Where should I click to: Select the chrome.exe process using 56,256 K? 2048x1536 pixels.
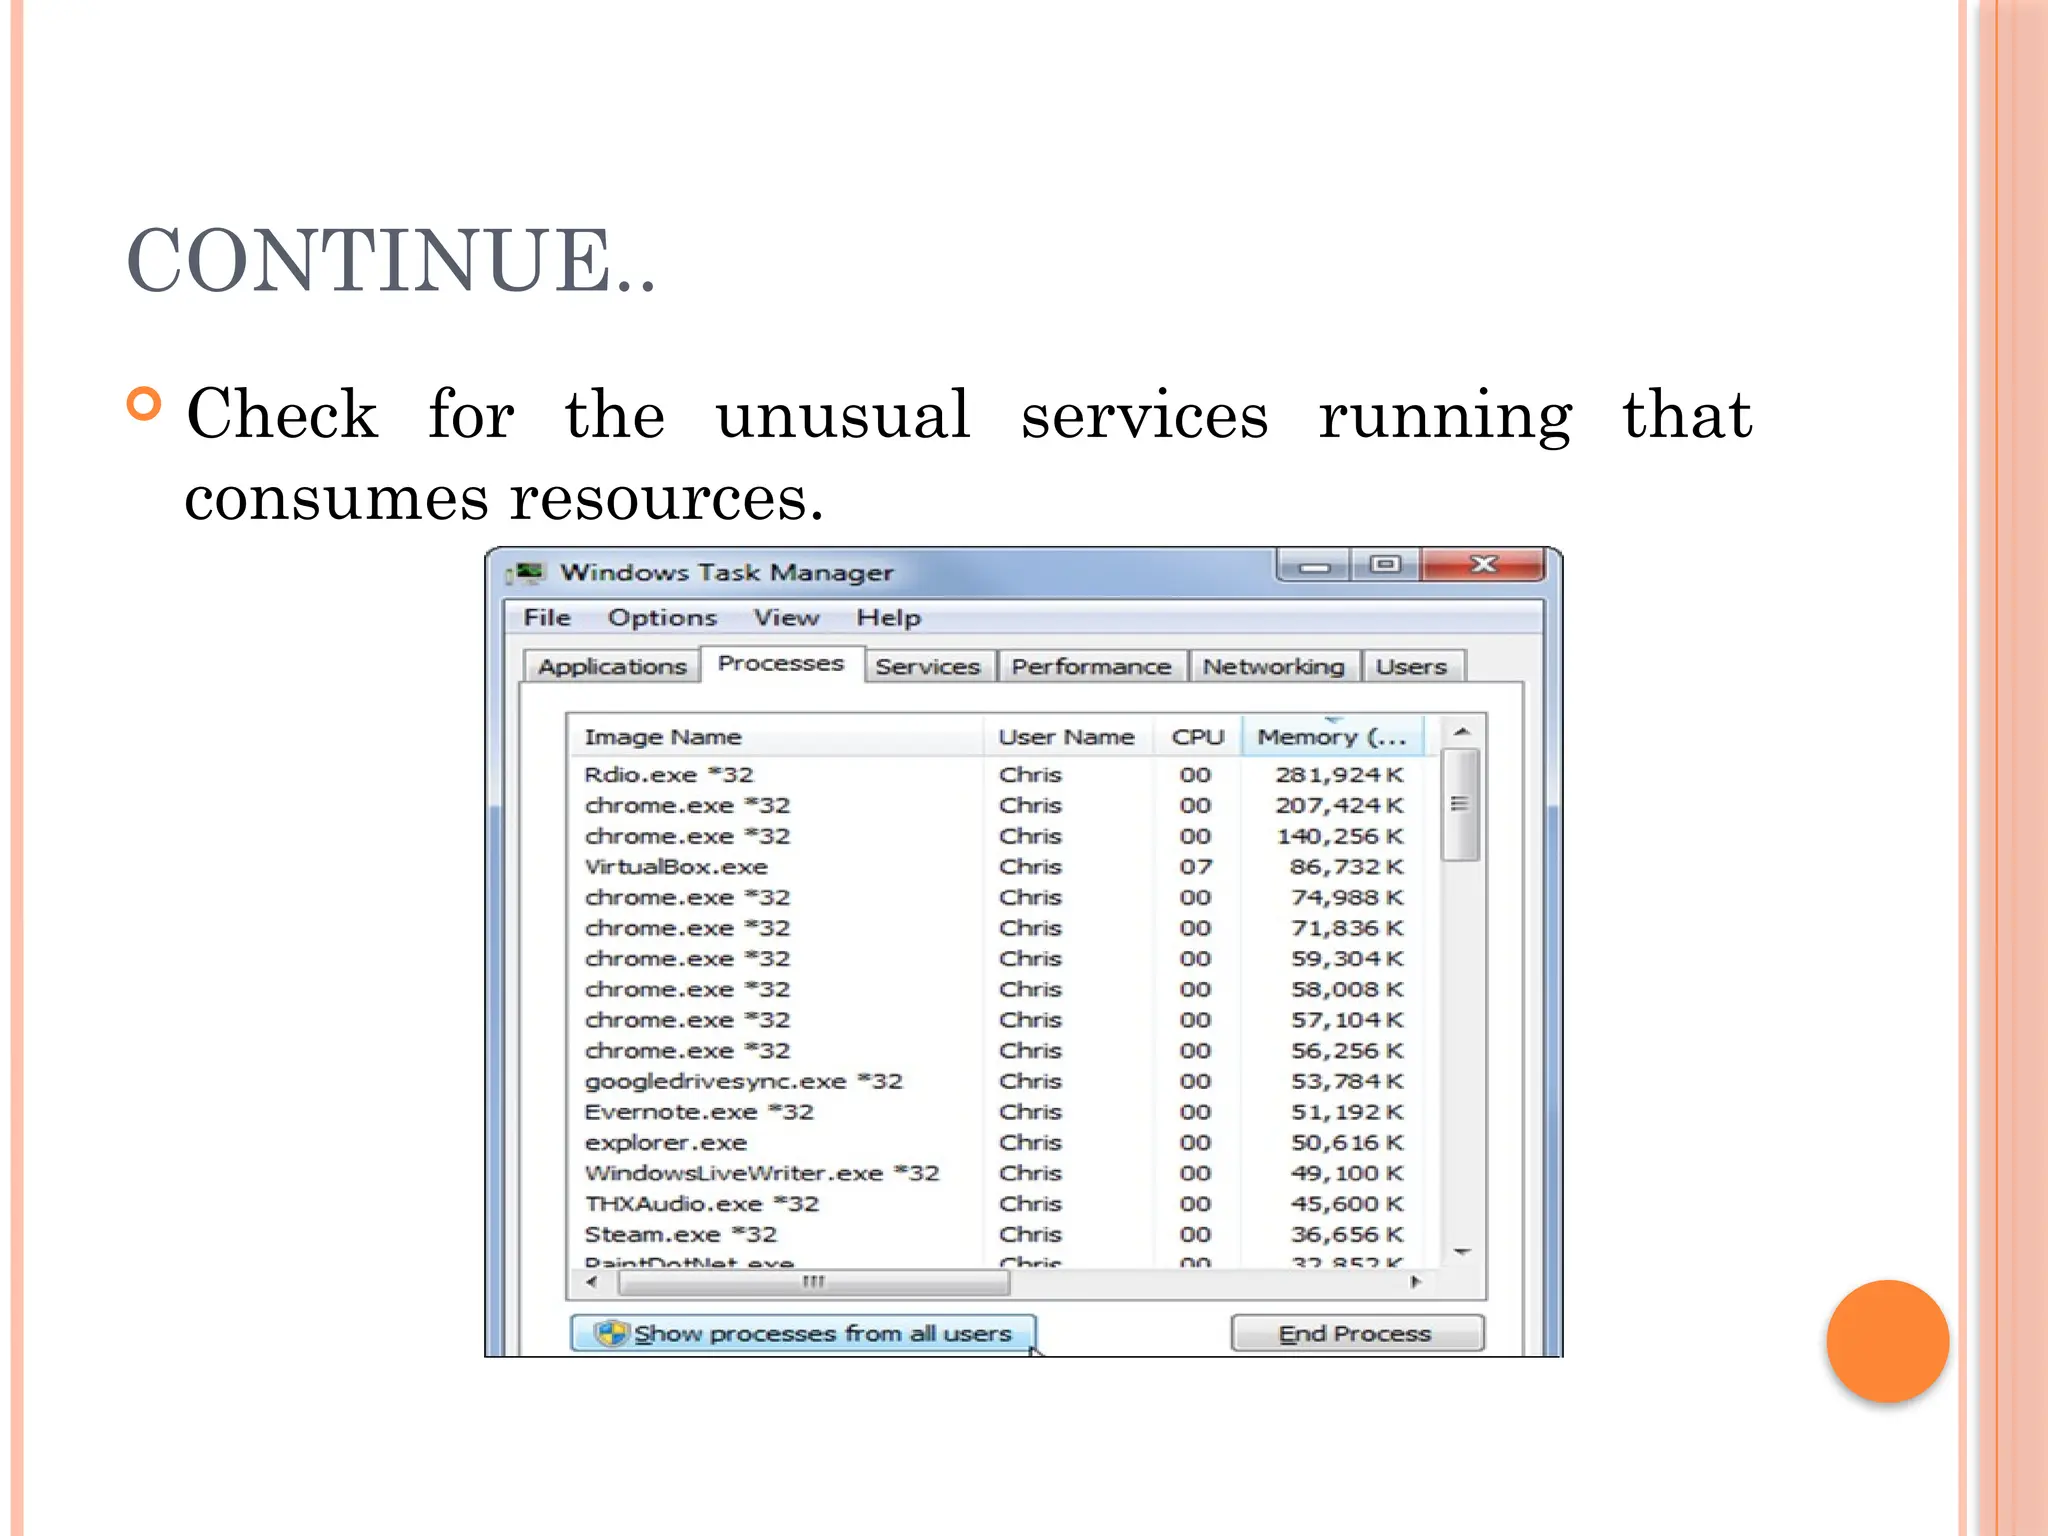(x=1005, y=1051)
